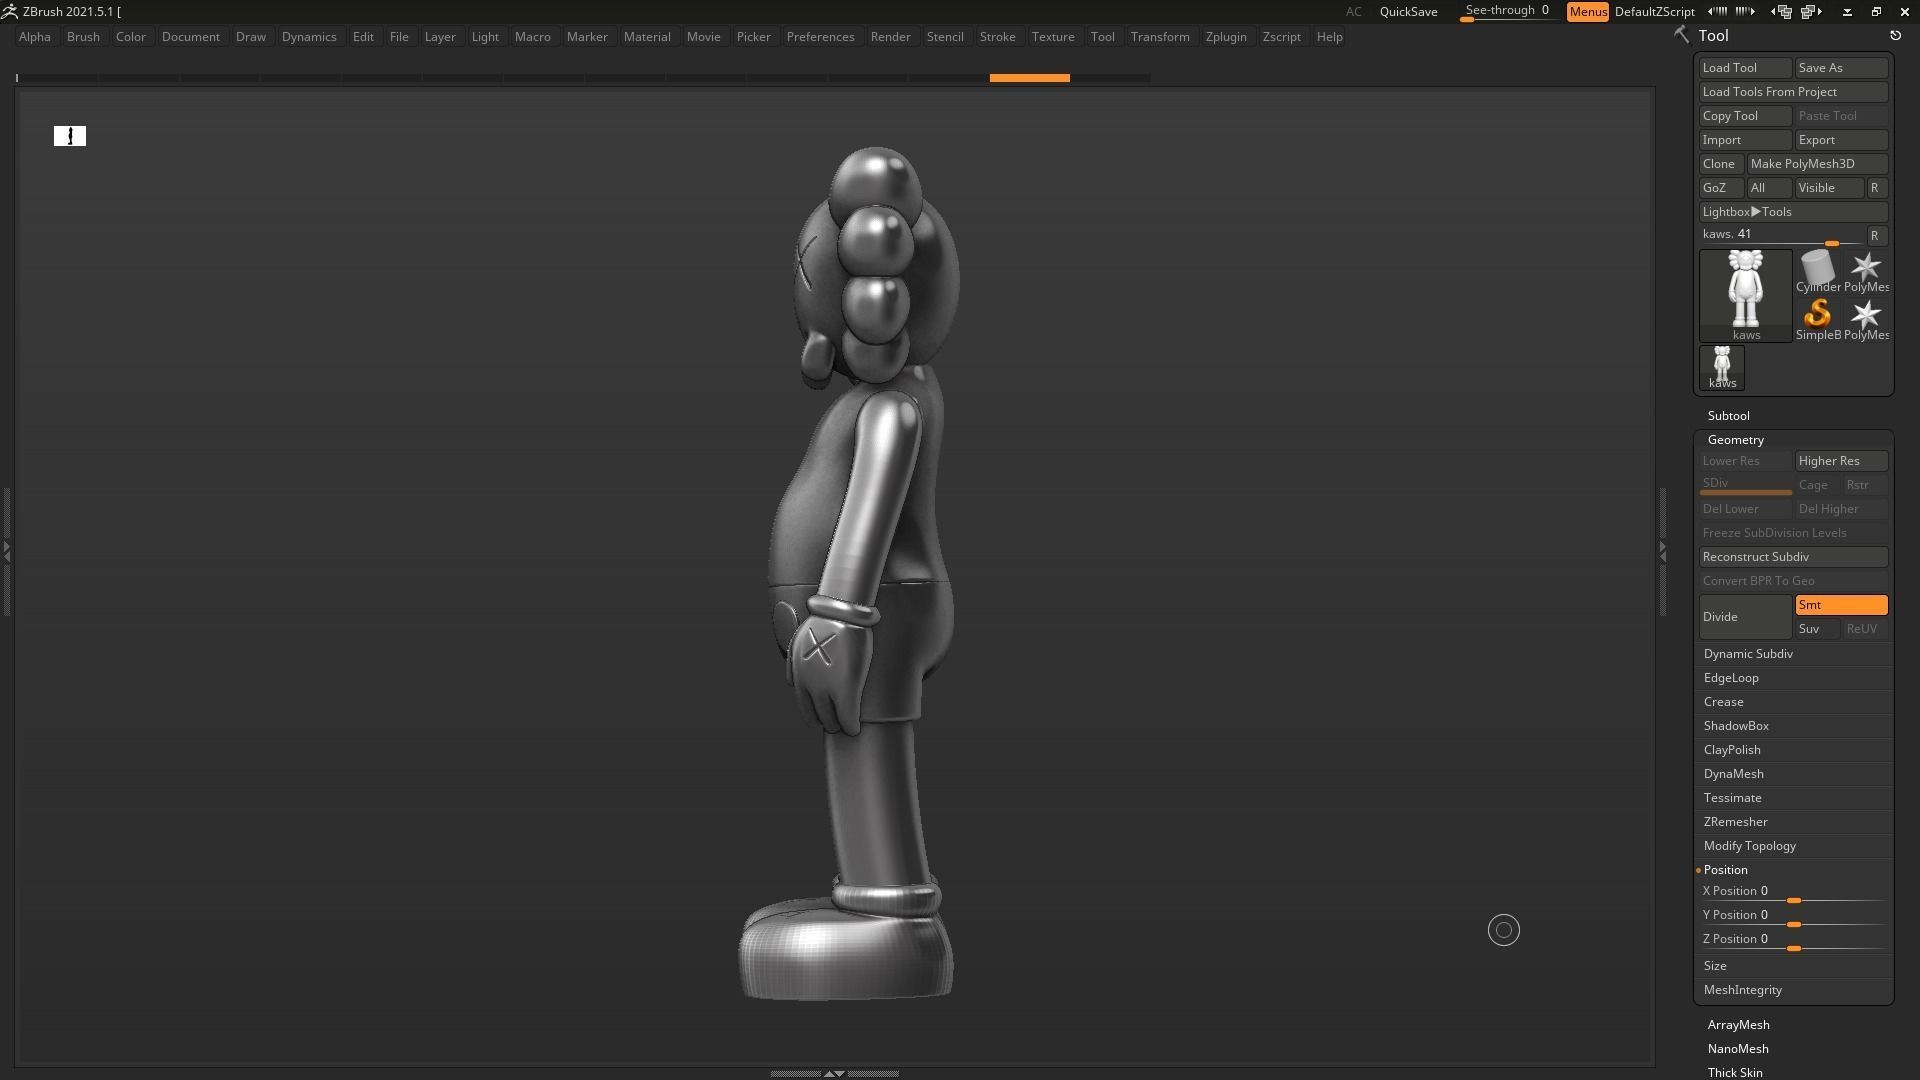
Task: Click the ZBrush logo icon
Action: 9,11
